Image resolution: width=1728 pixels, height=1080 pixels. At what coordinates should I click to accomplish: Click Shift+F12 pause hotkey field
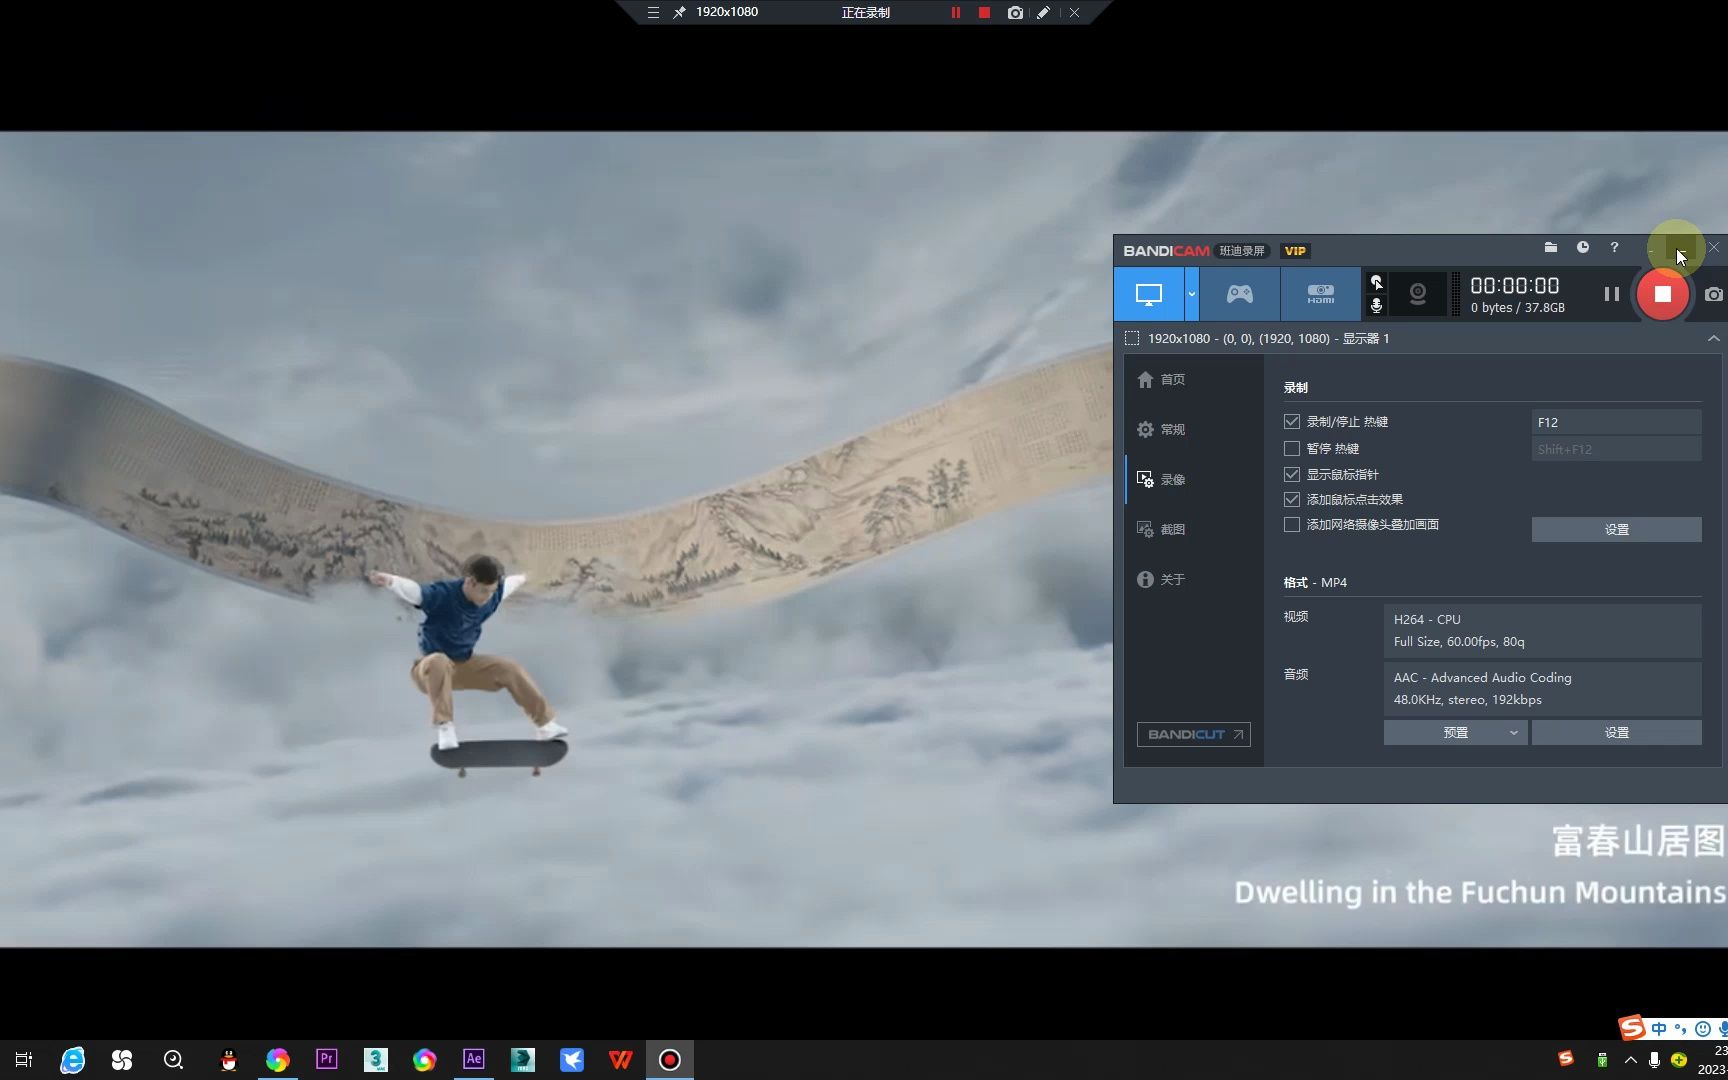pyautogui.click(x=1616, y=449)
